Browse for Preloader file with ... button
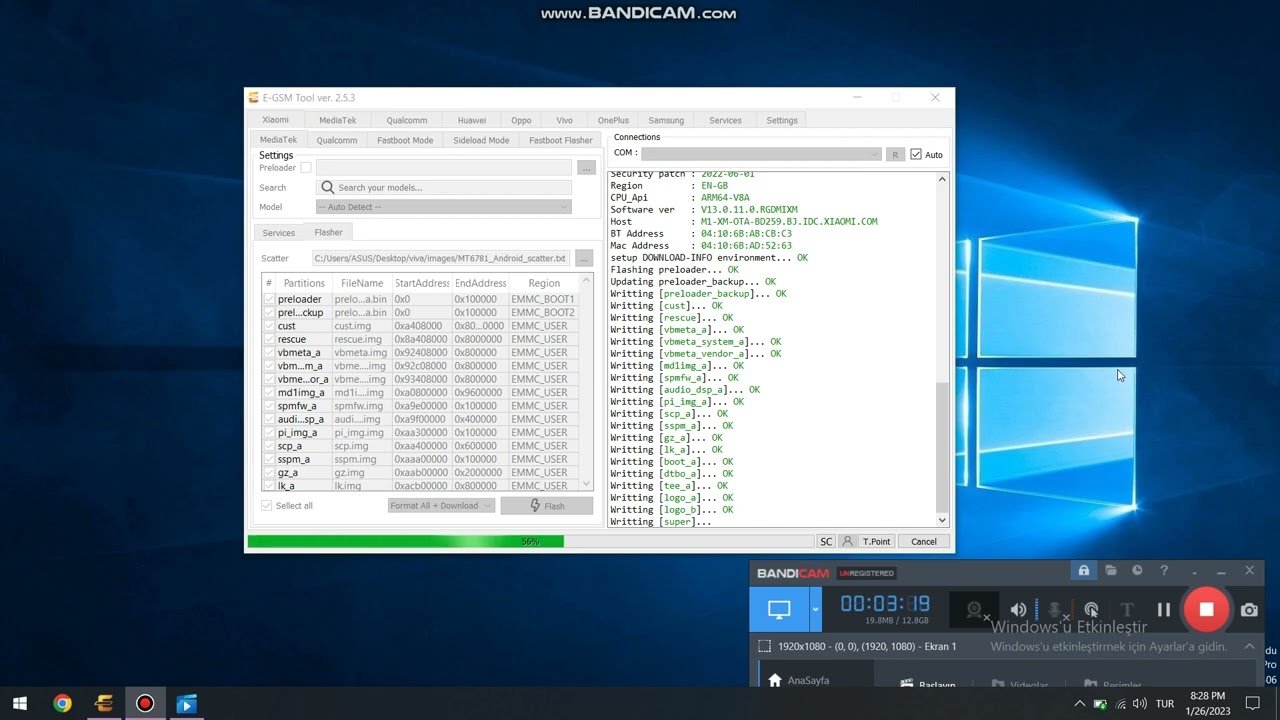The image size is (1280, 720). tap(586, 168)
